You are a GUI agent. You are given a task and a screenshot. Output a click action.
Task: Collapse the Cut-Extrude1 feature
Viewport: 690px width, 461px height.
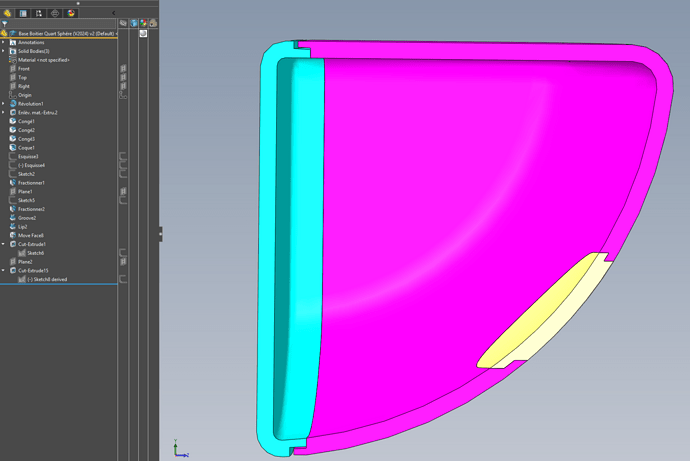point(3,244)
